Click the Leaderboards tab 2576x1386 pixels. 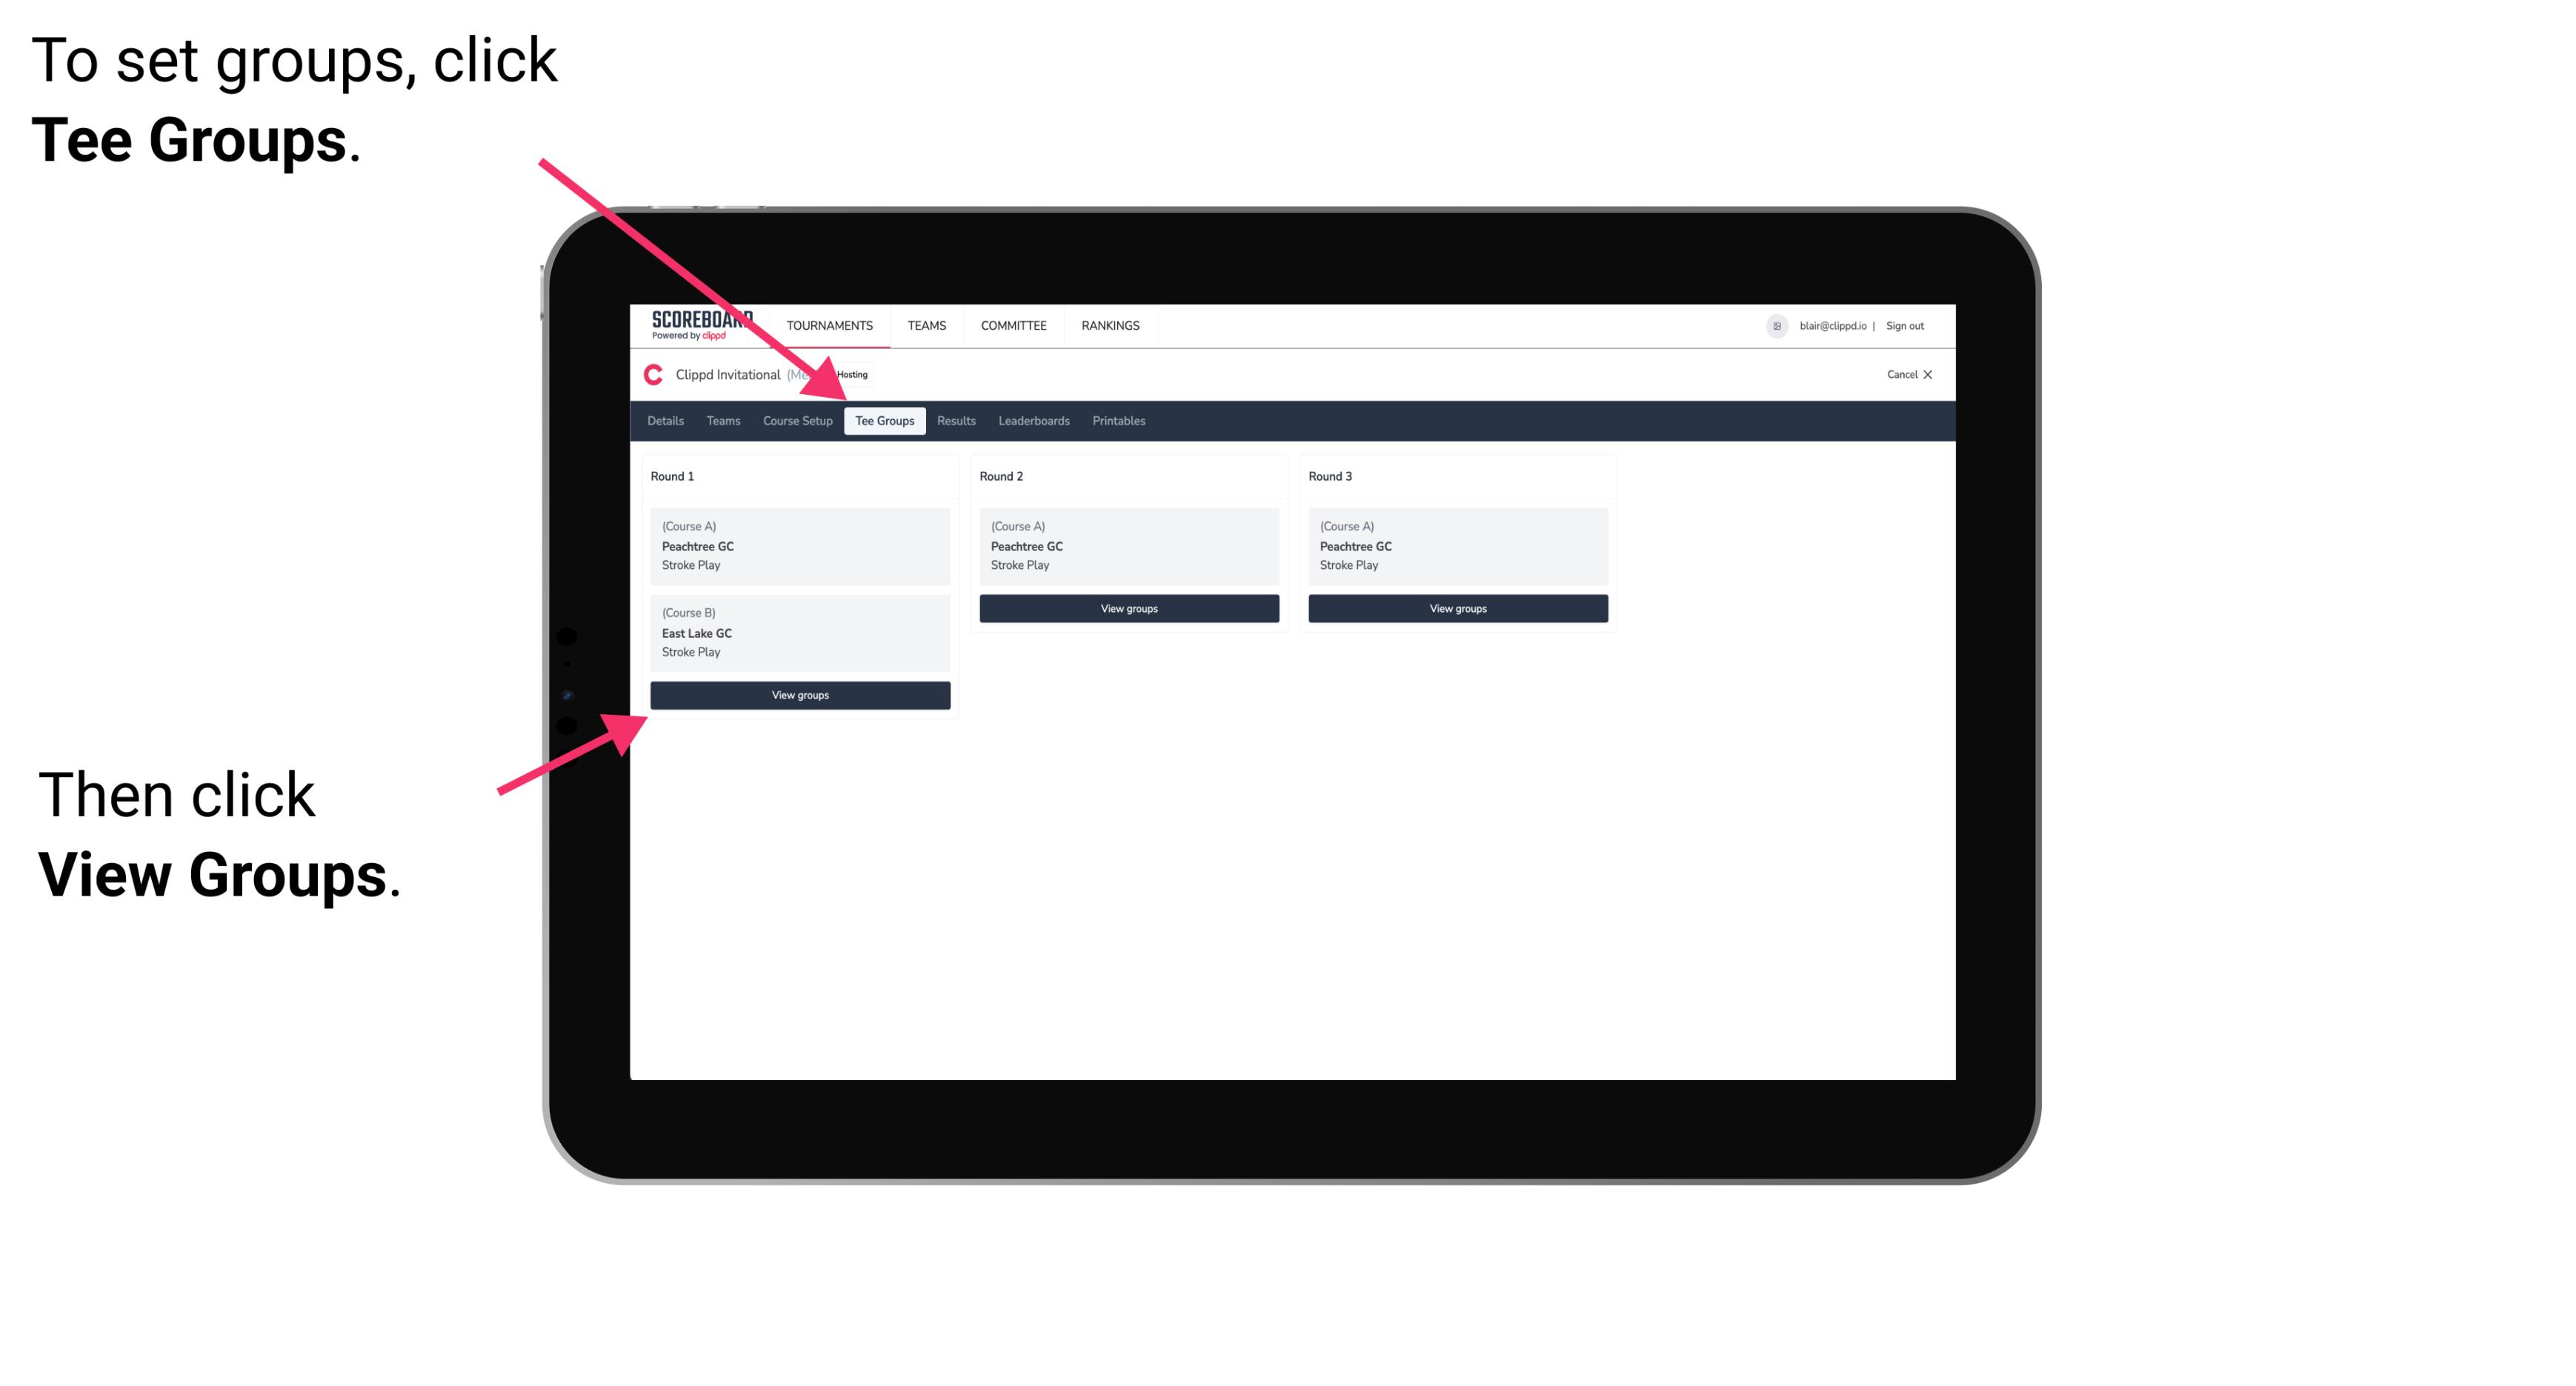[1033, 420]
